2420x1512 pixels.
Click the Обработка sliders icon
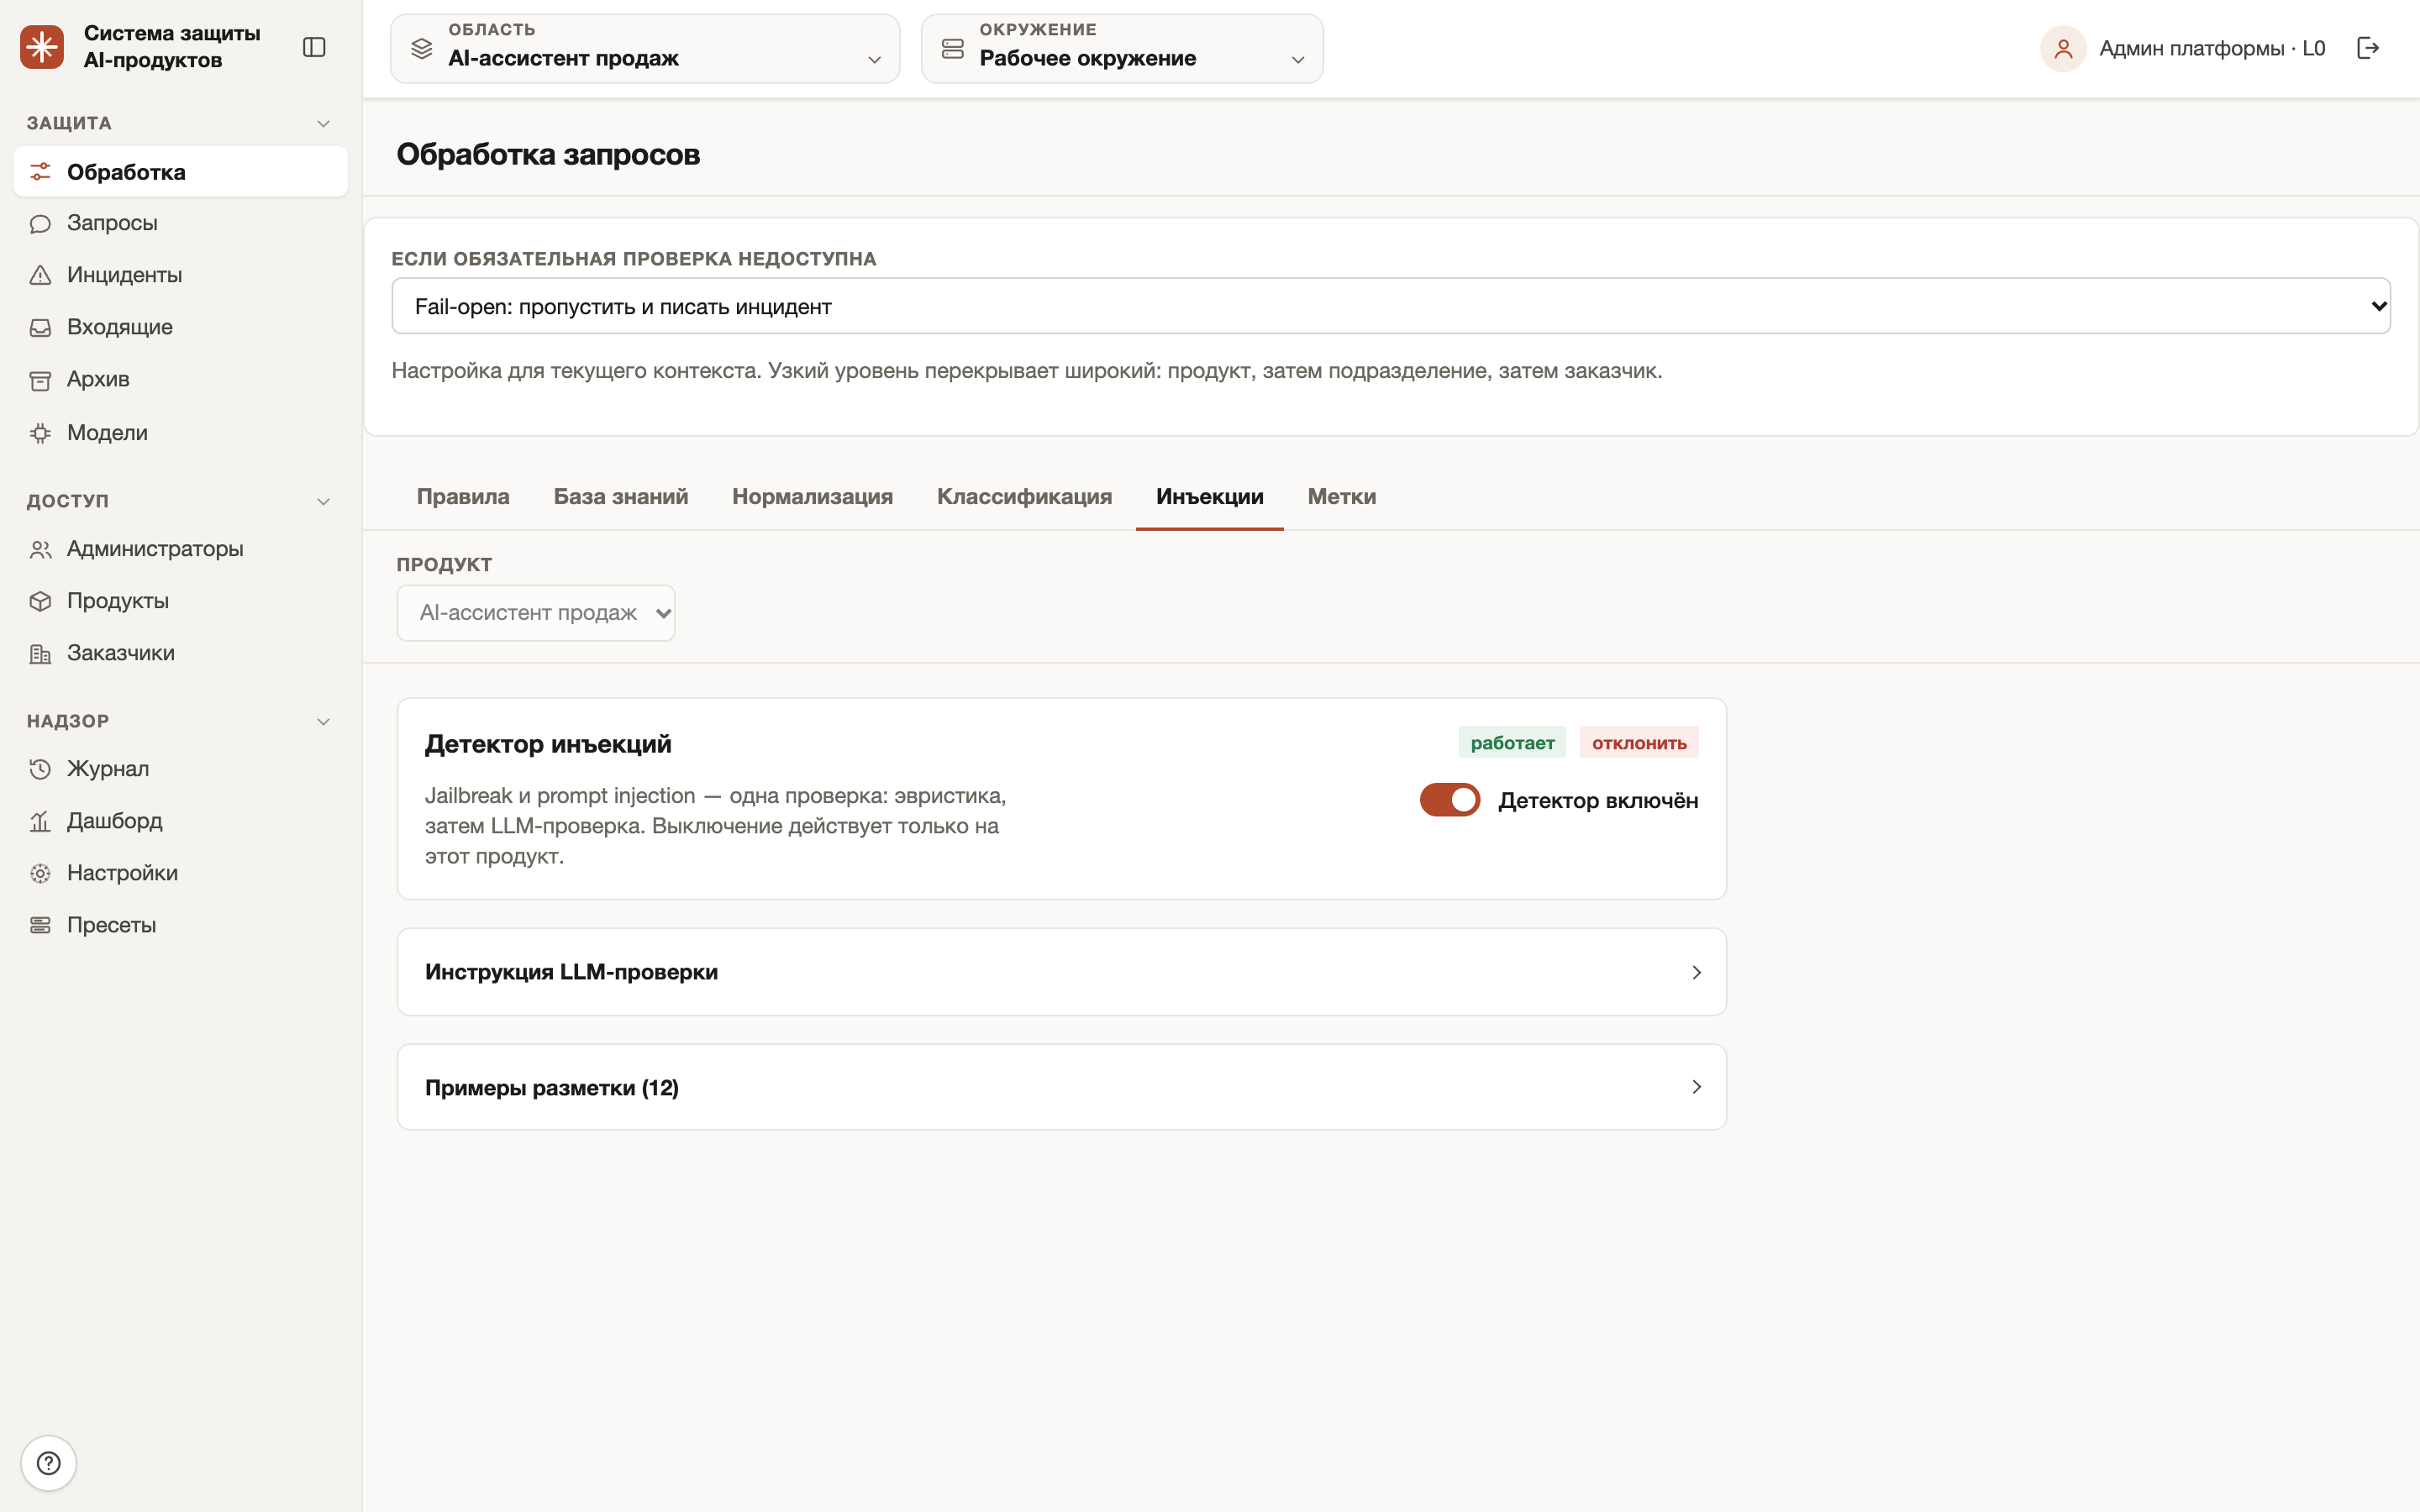coord(40,172)
